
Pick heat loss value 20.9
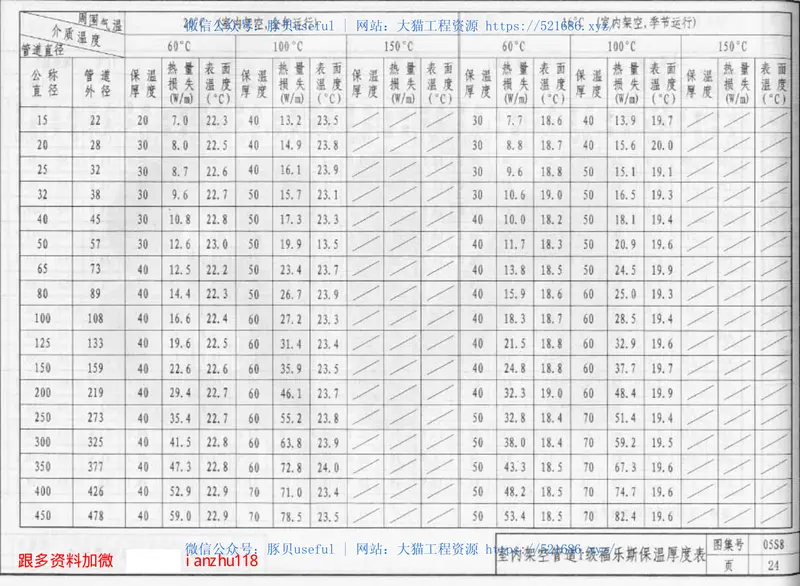coord(624,244)
